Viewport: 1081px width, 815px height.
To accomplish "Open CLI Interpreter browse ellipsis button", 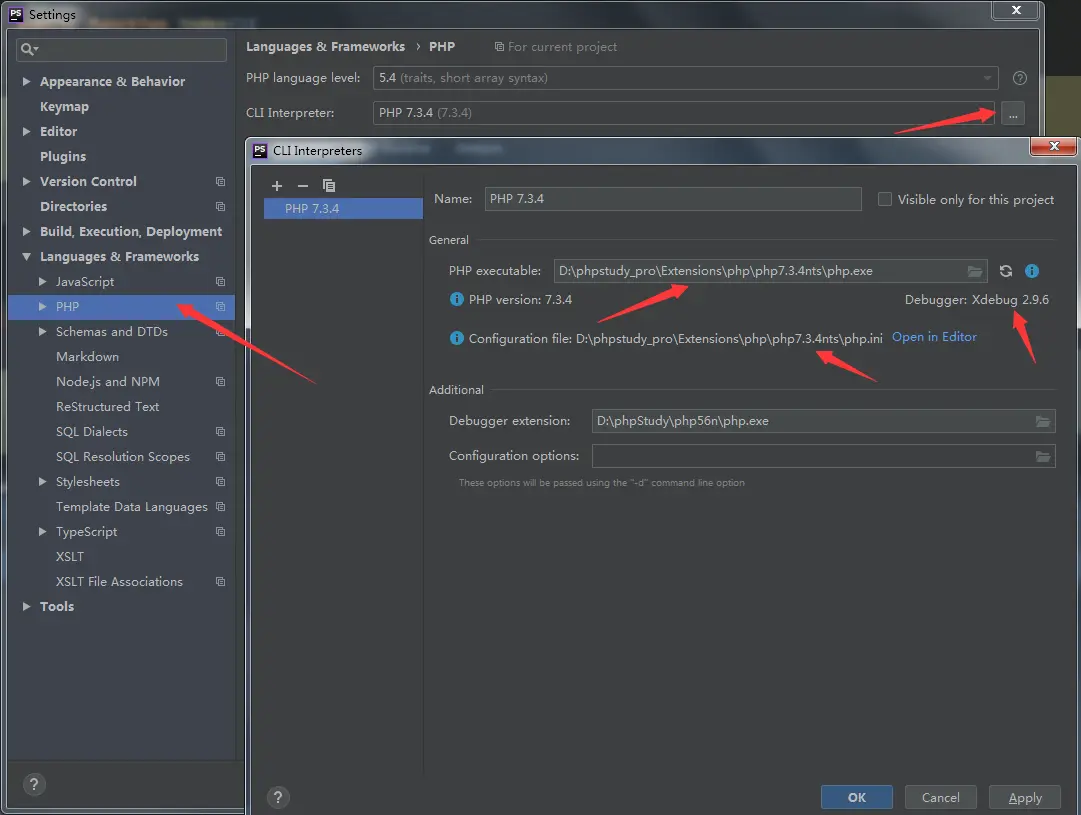I will point(1013,113).
